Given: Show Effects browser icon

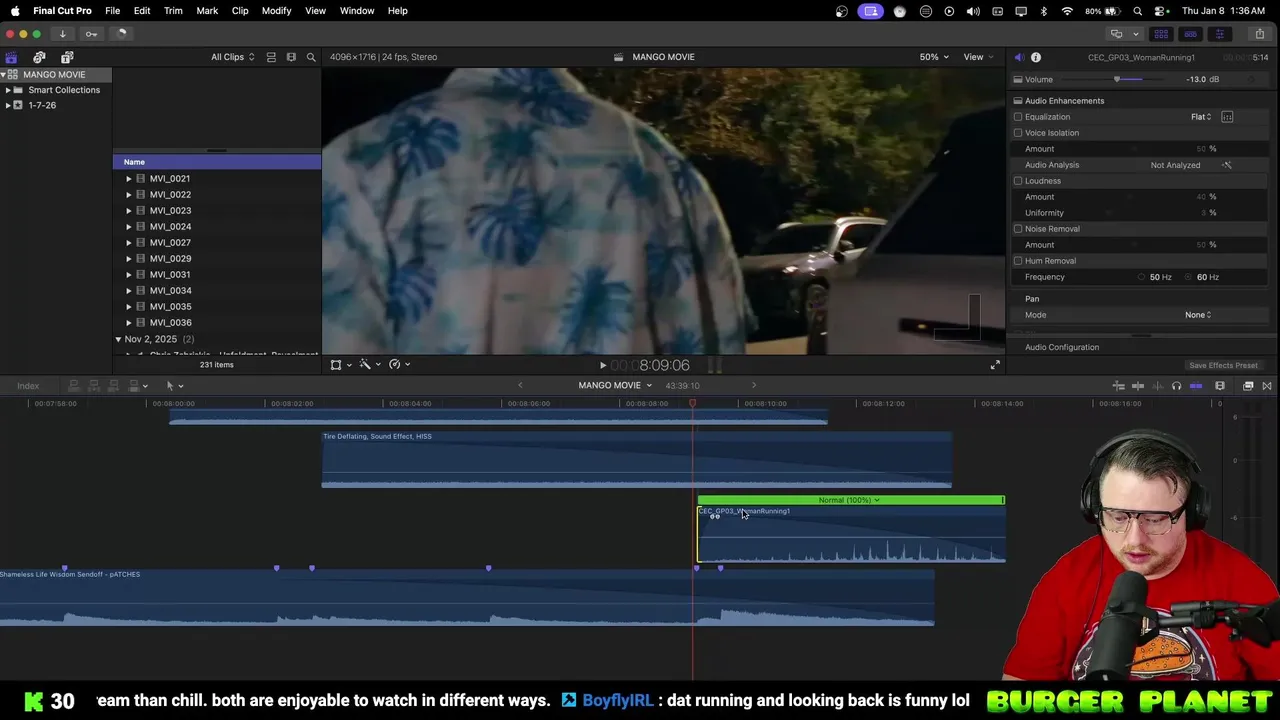Looking at the screenshot, I should 1248,386.
